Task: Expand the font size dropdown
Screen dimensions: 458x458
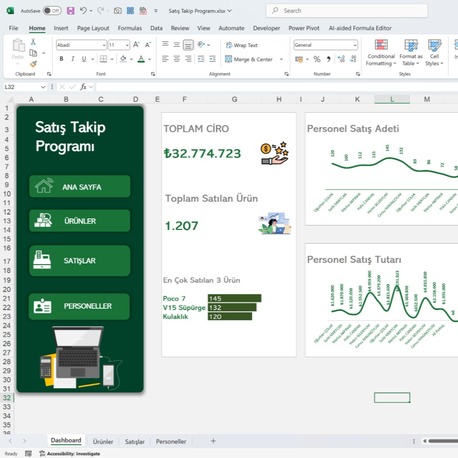Action: 127,45
